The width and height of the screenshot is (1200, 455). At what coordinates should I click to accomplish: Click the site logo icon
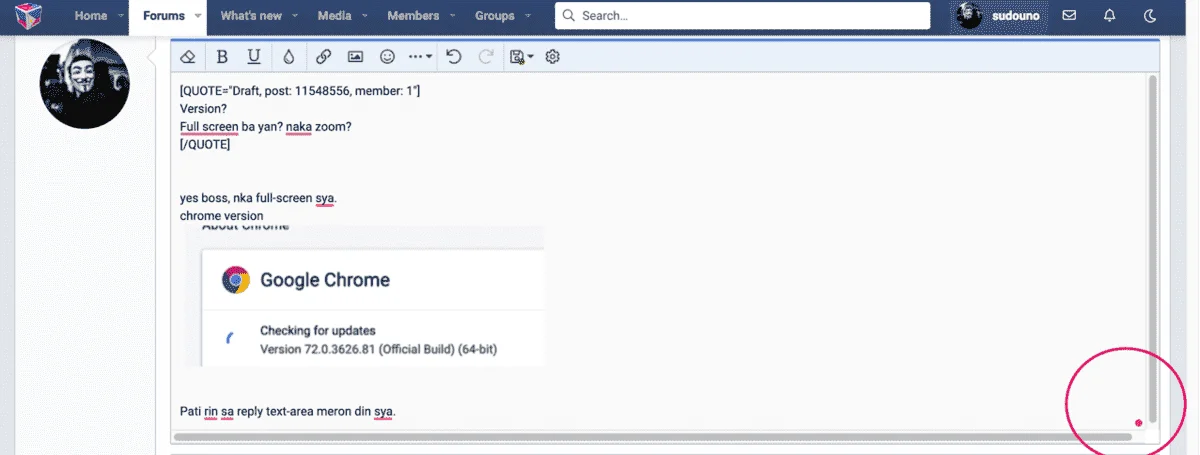pyautogui.click(x=29, y=17)
